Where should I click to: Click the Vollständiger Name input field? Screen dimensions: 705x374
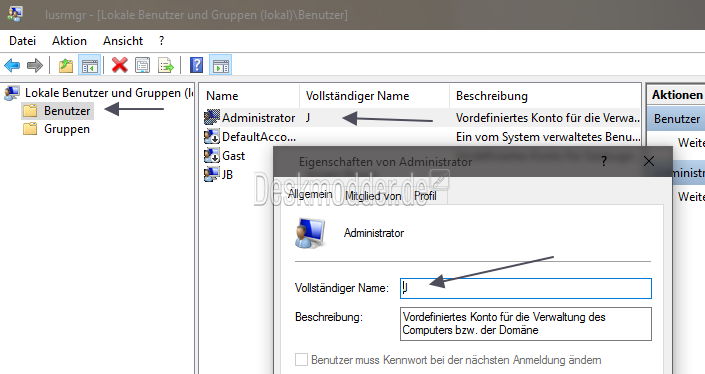point(526,288)
